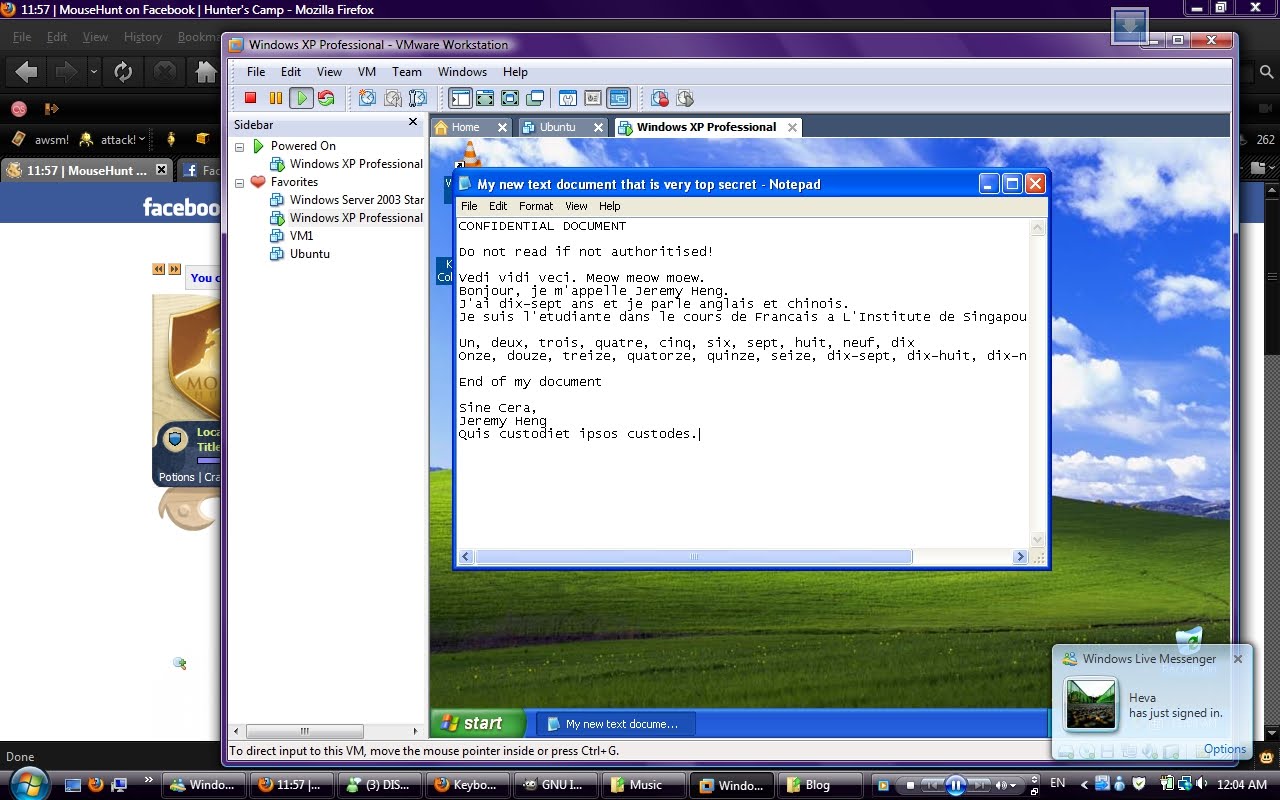Viewport: 1280px width, 800px height.
Task: Open Firefox history dropdown arrow beside Forward
Action: pos(93,72)
